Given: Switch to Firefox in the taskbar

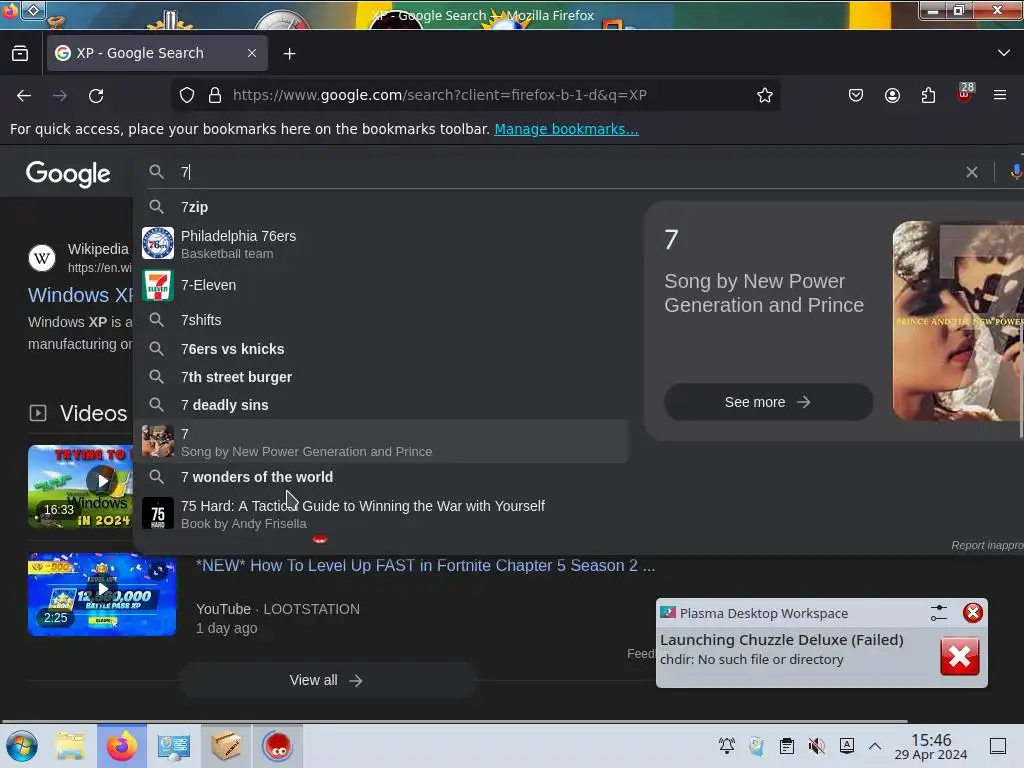Looking at the screenshot, I should [x=122, y=746].
